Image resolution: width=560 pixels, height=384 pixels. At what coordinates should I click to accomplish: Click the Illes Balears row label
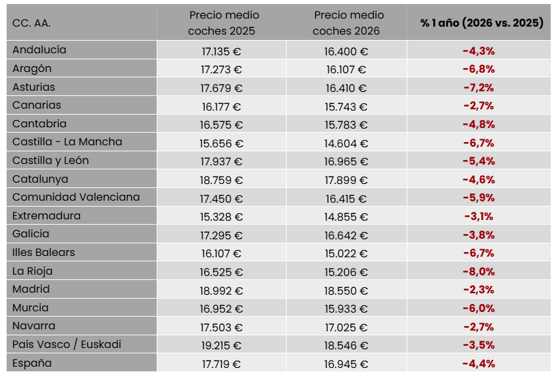click(44, 253)
